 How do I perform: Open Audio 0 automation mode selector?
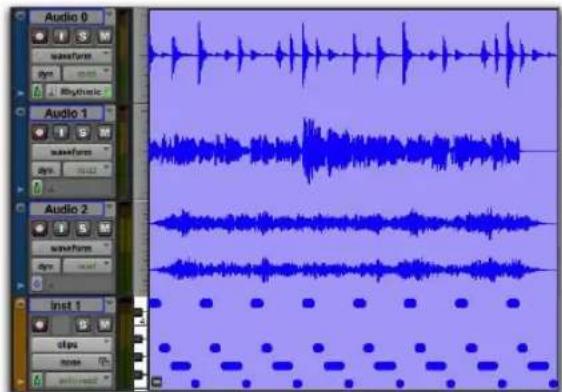click(87, 74)
